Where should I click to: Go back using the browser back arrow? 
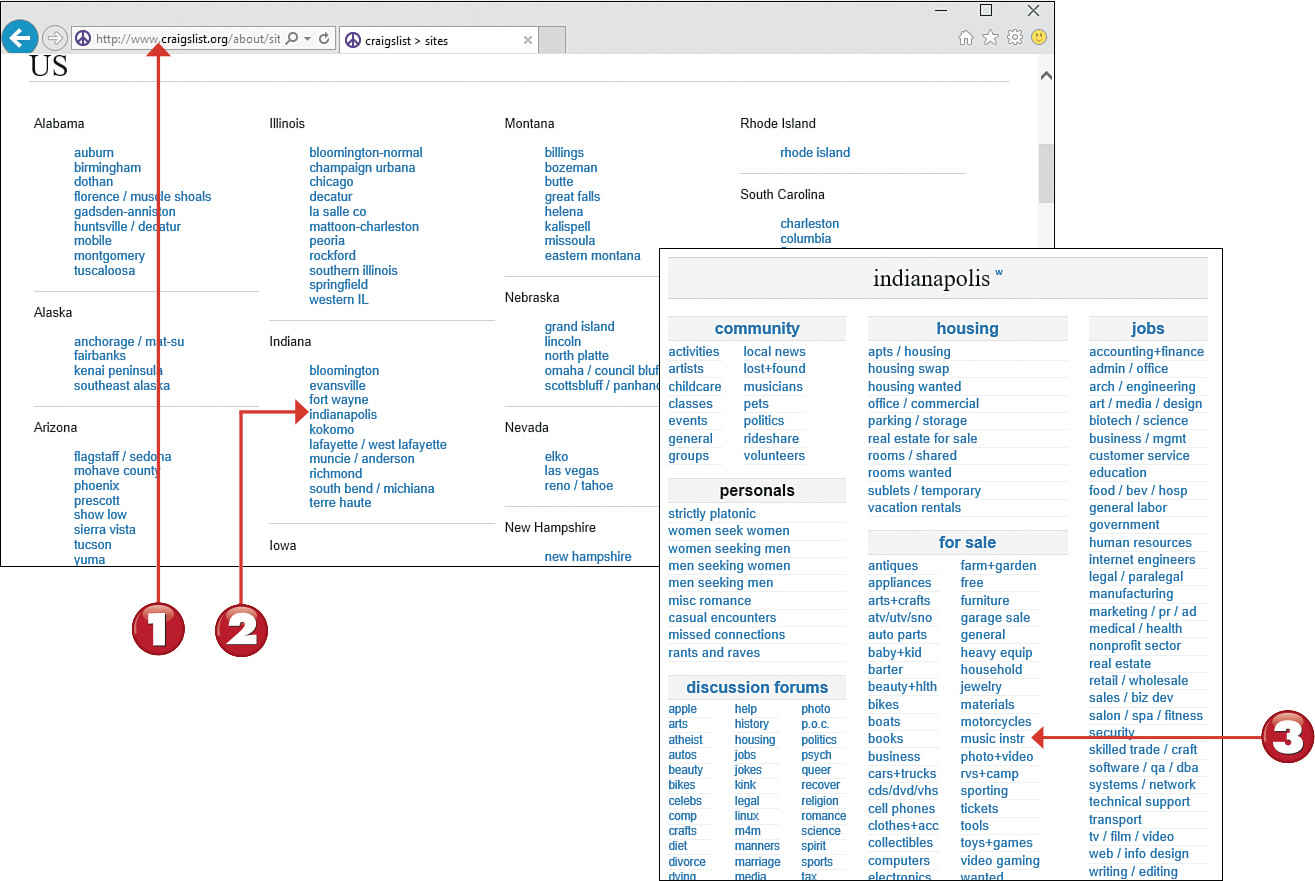click(19, 38)
